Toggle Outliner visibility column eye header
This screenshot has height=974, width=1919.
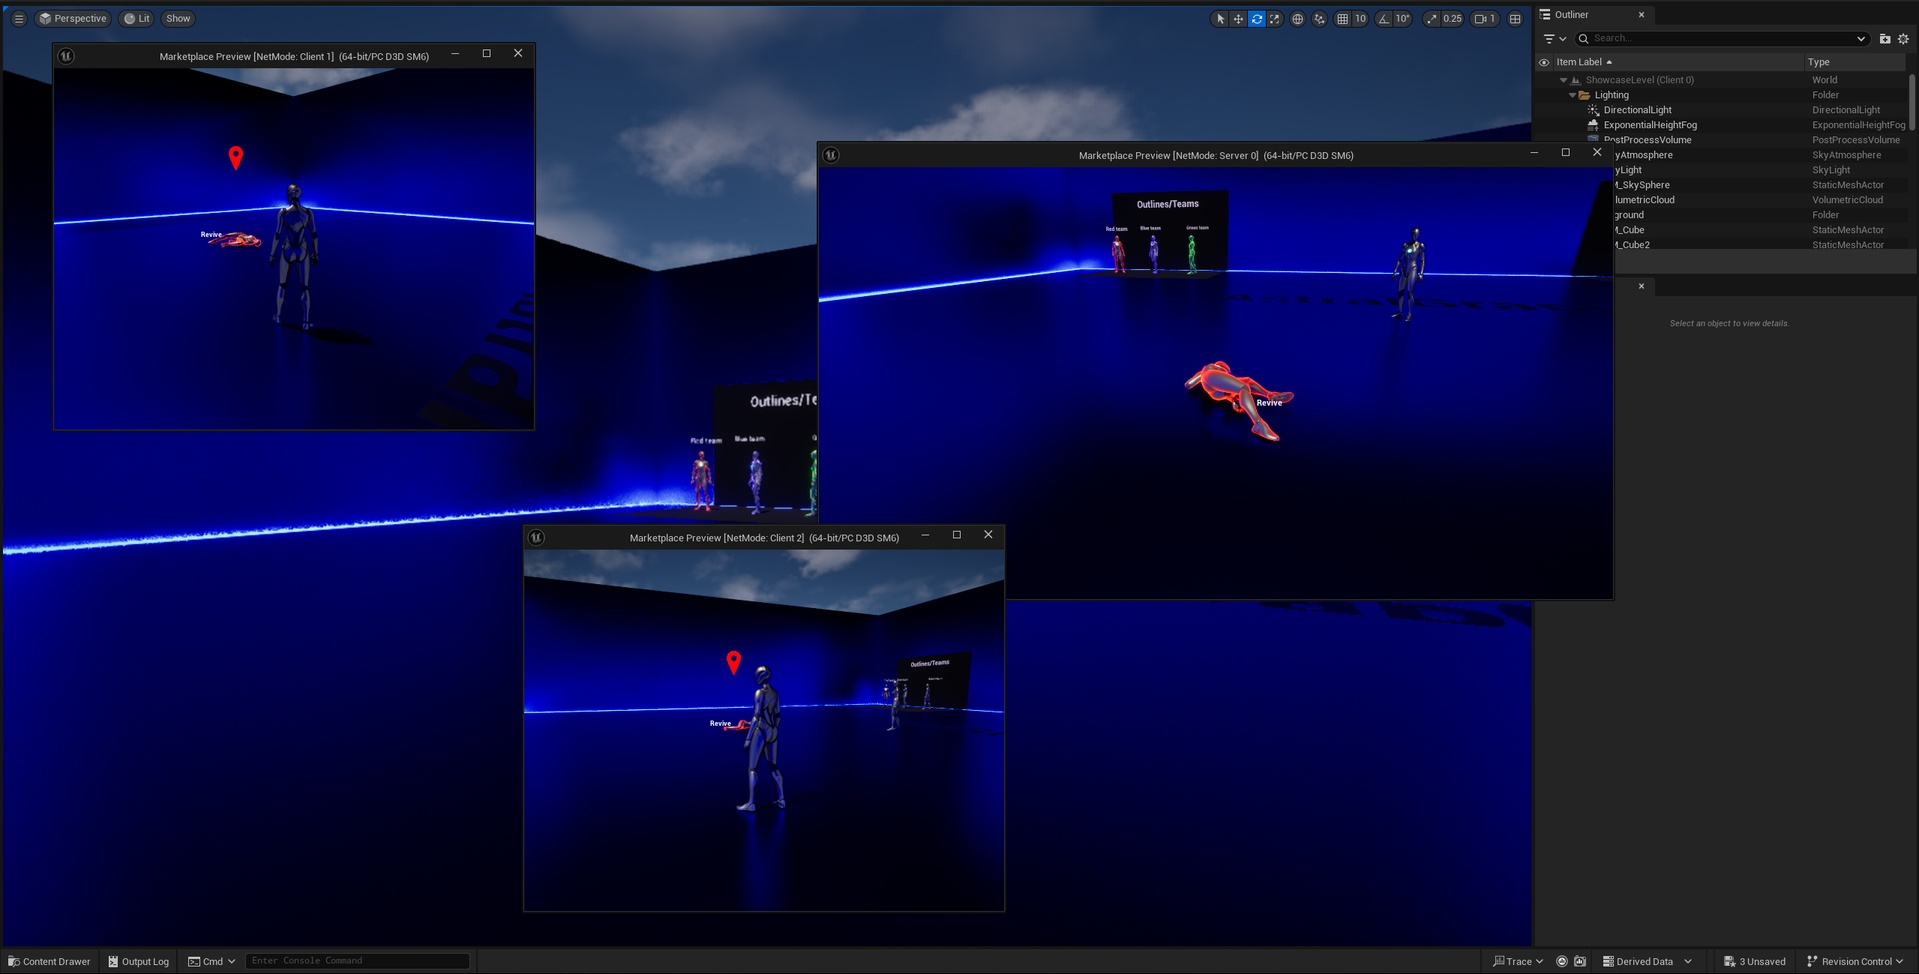(x=1544, y=62)
